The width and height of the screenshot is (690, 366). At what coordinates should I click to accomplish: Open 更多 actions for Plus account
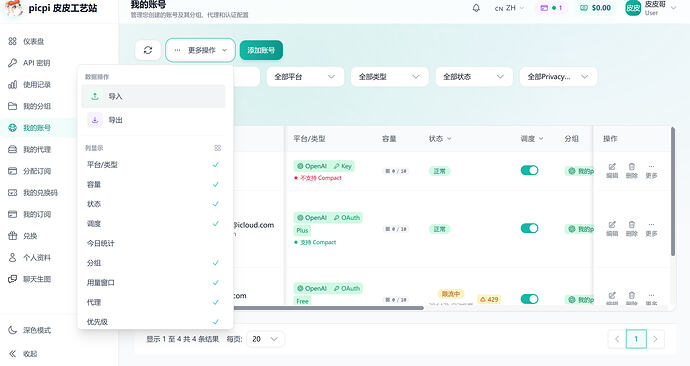pos(651,229)
